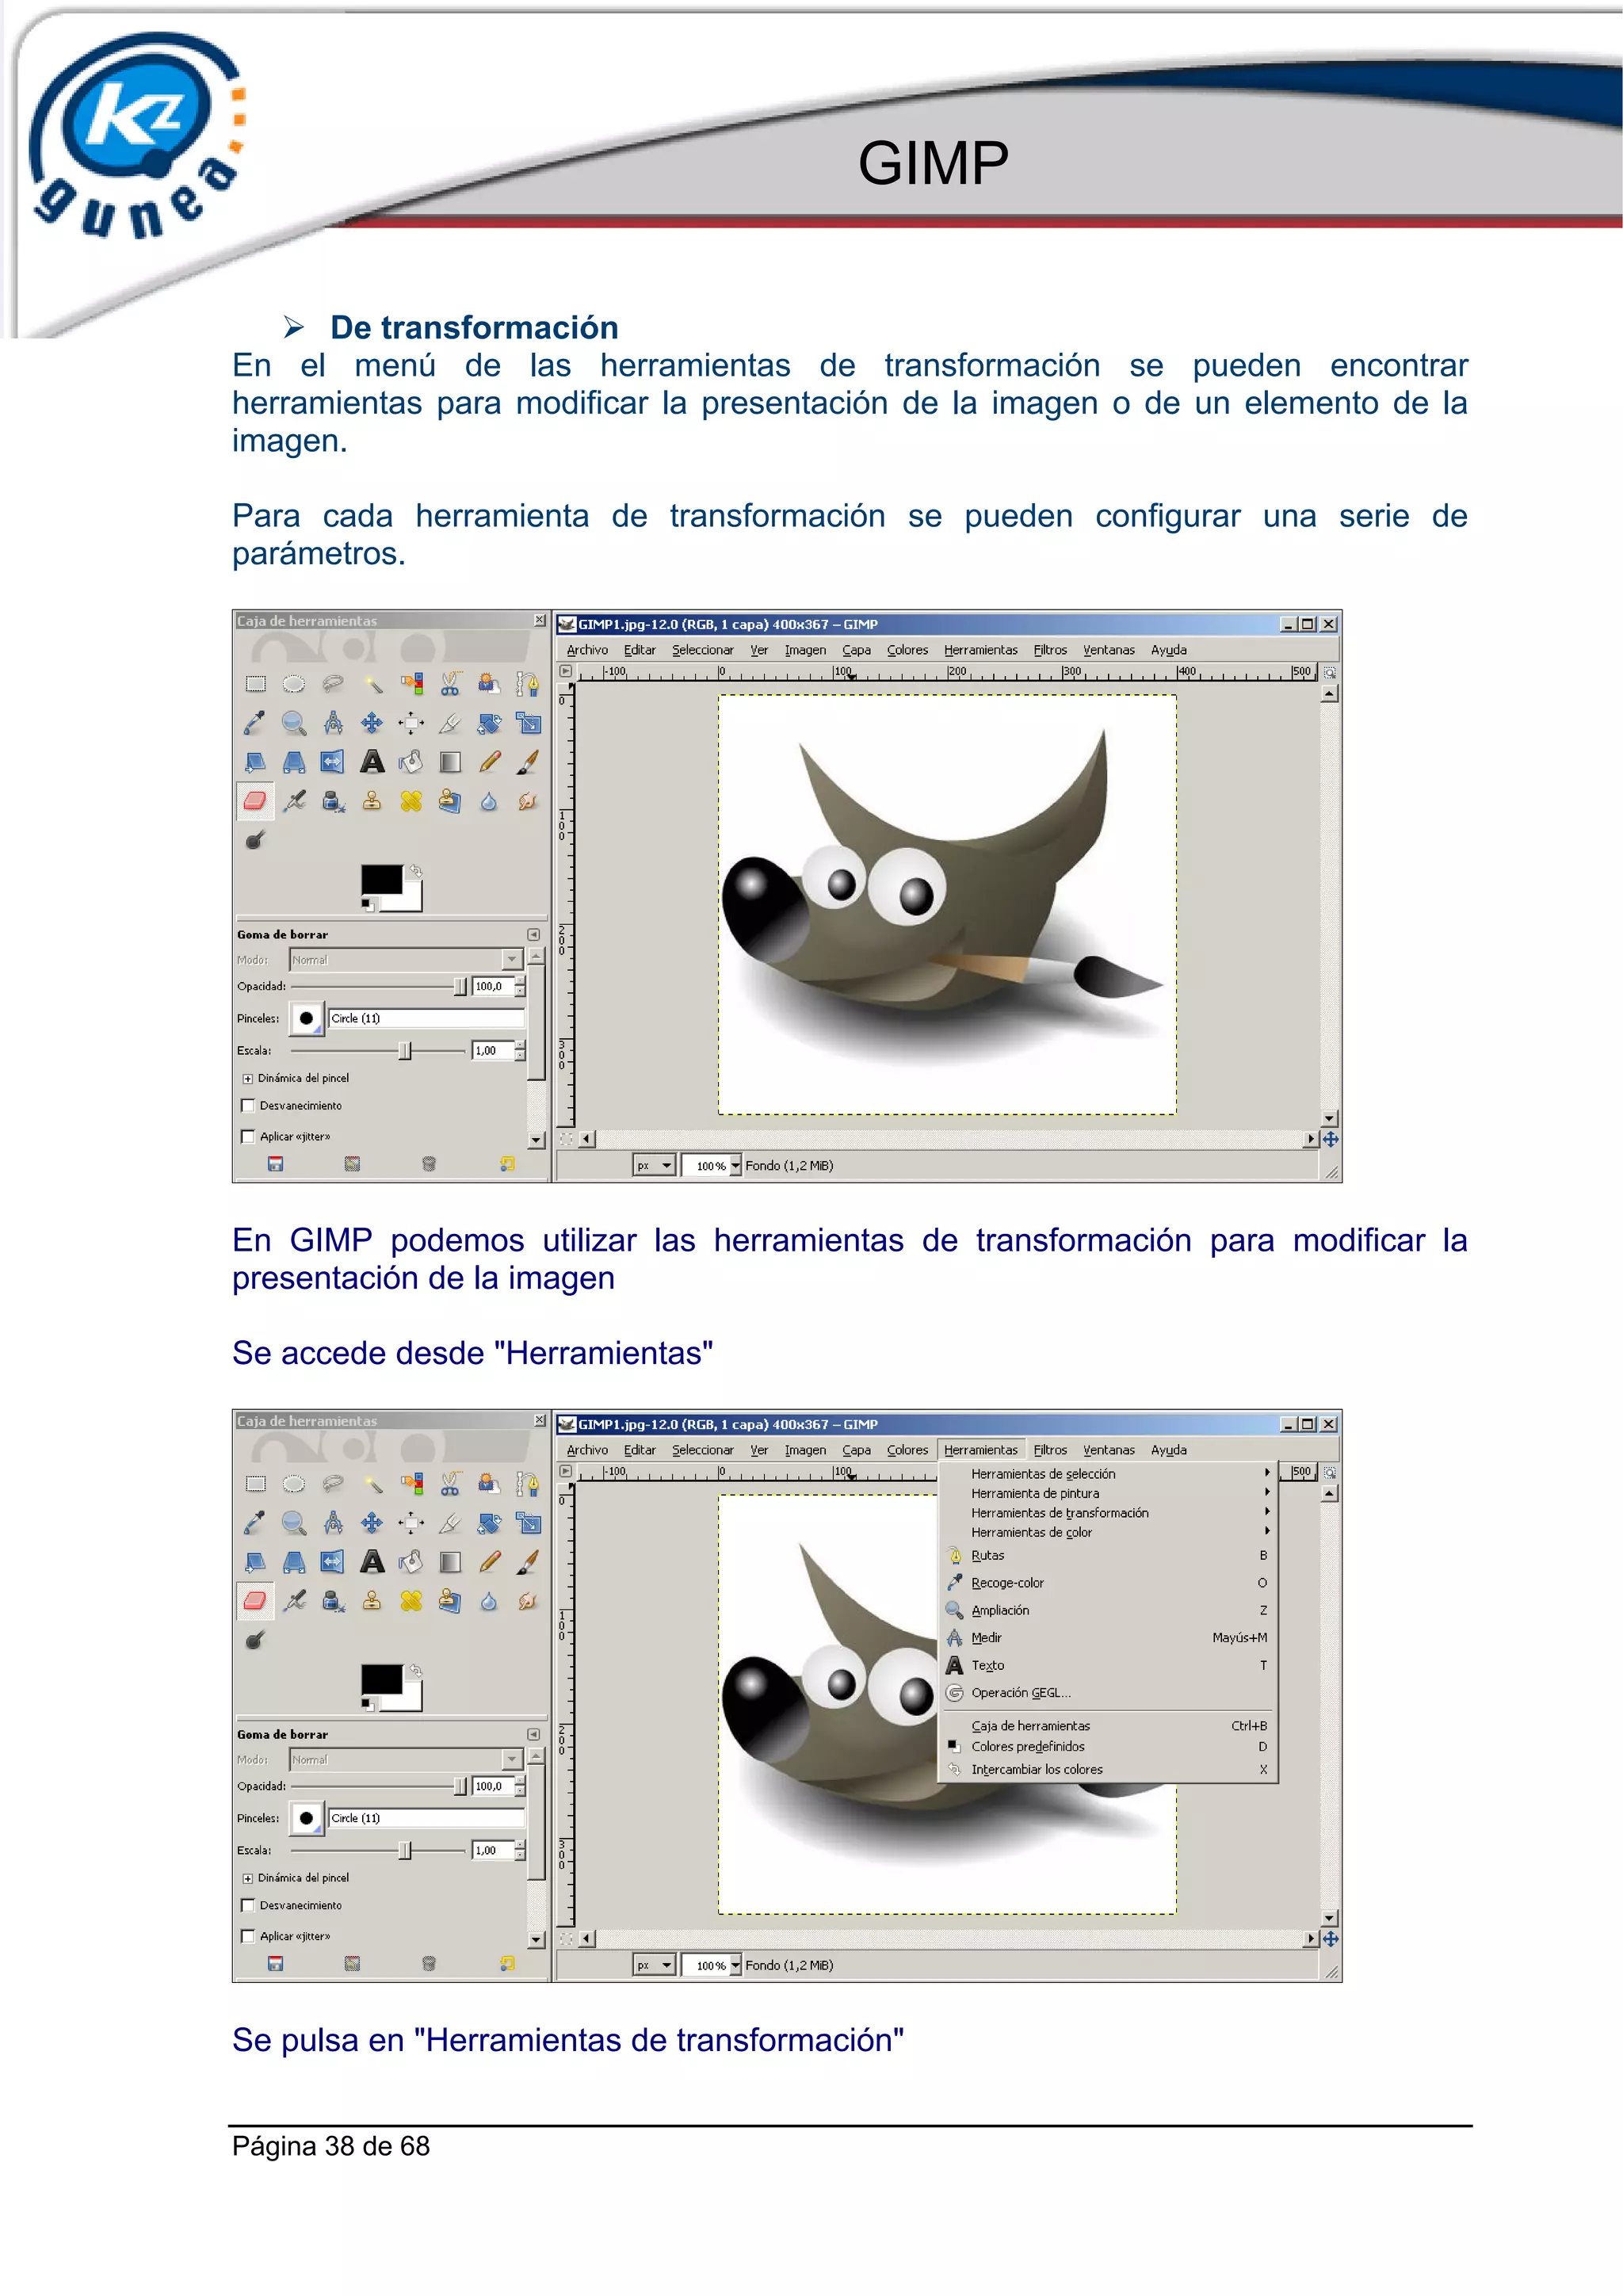The height and width of the screenshot is (2296, 1623).
Task: Click swap colors arrow in upper screenshot toolbox
Action: pyautogui.click(x=416, y=871)
